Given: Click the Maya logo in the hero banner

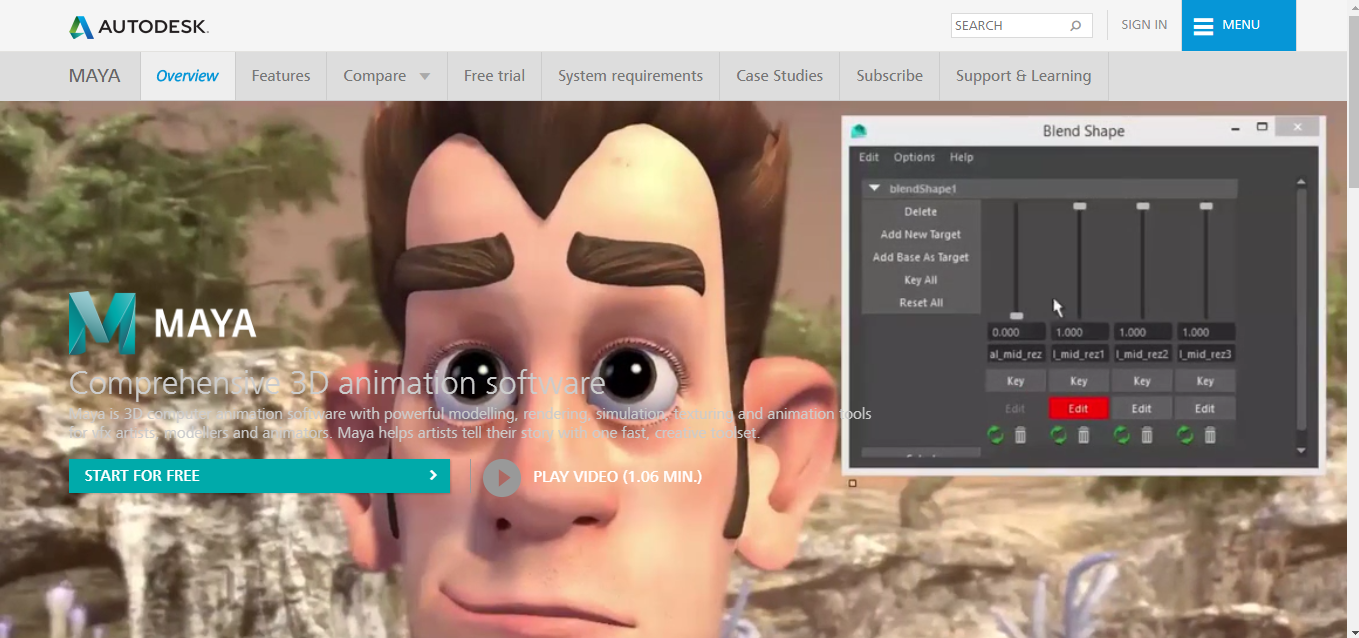Looking at the screenshot, I should click(x=162, y=323).
